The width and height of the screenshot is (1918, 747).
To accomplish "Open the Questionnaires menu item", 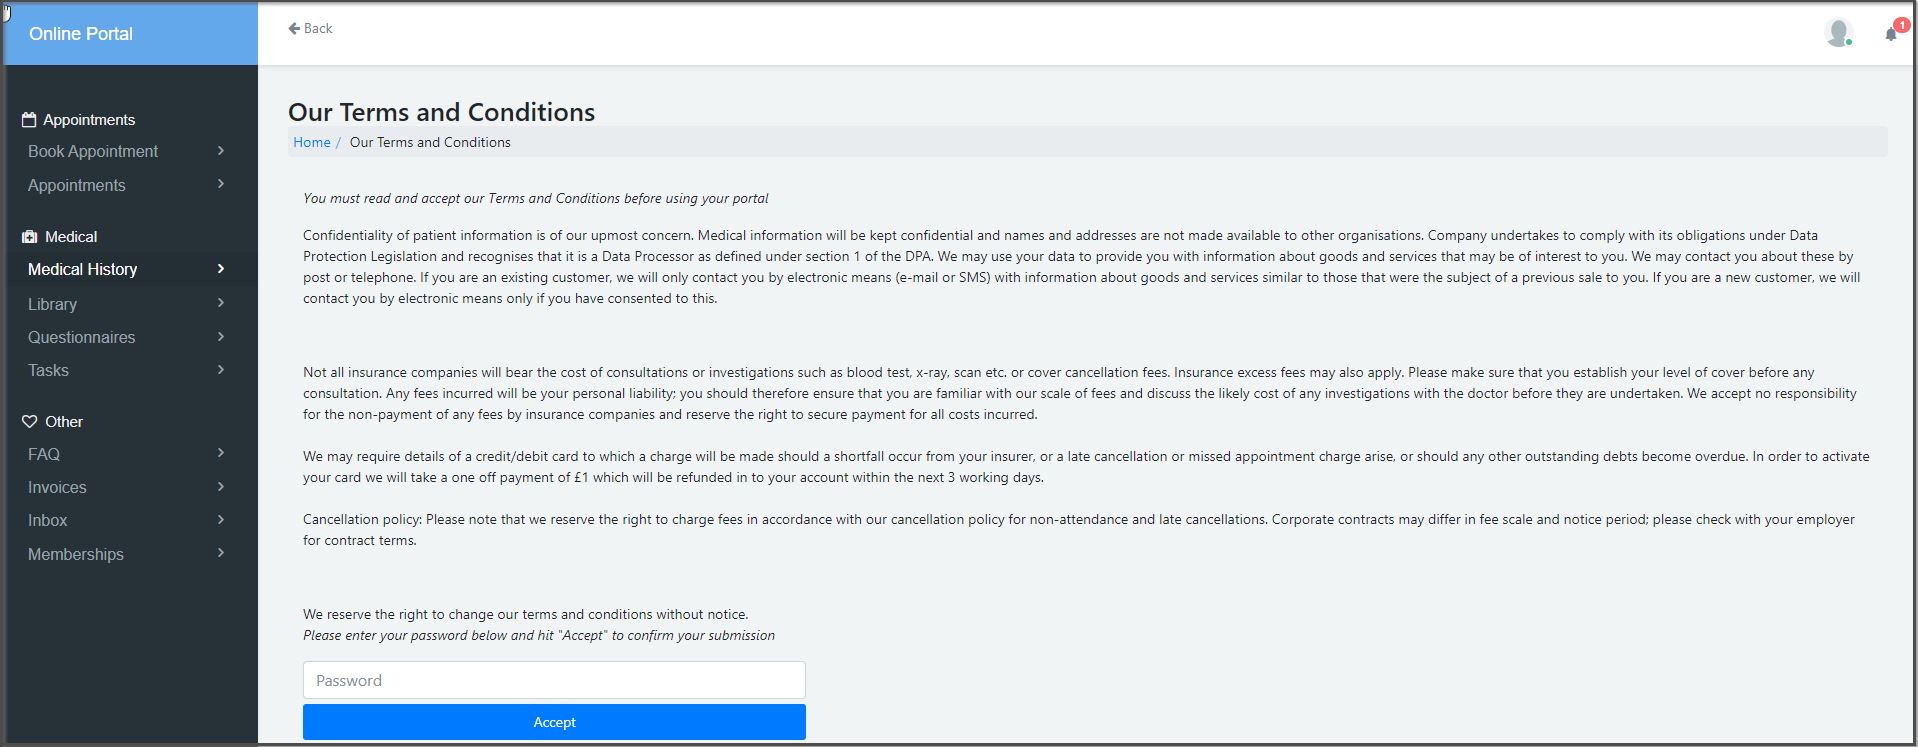I will click(81, 337).
